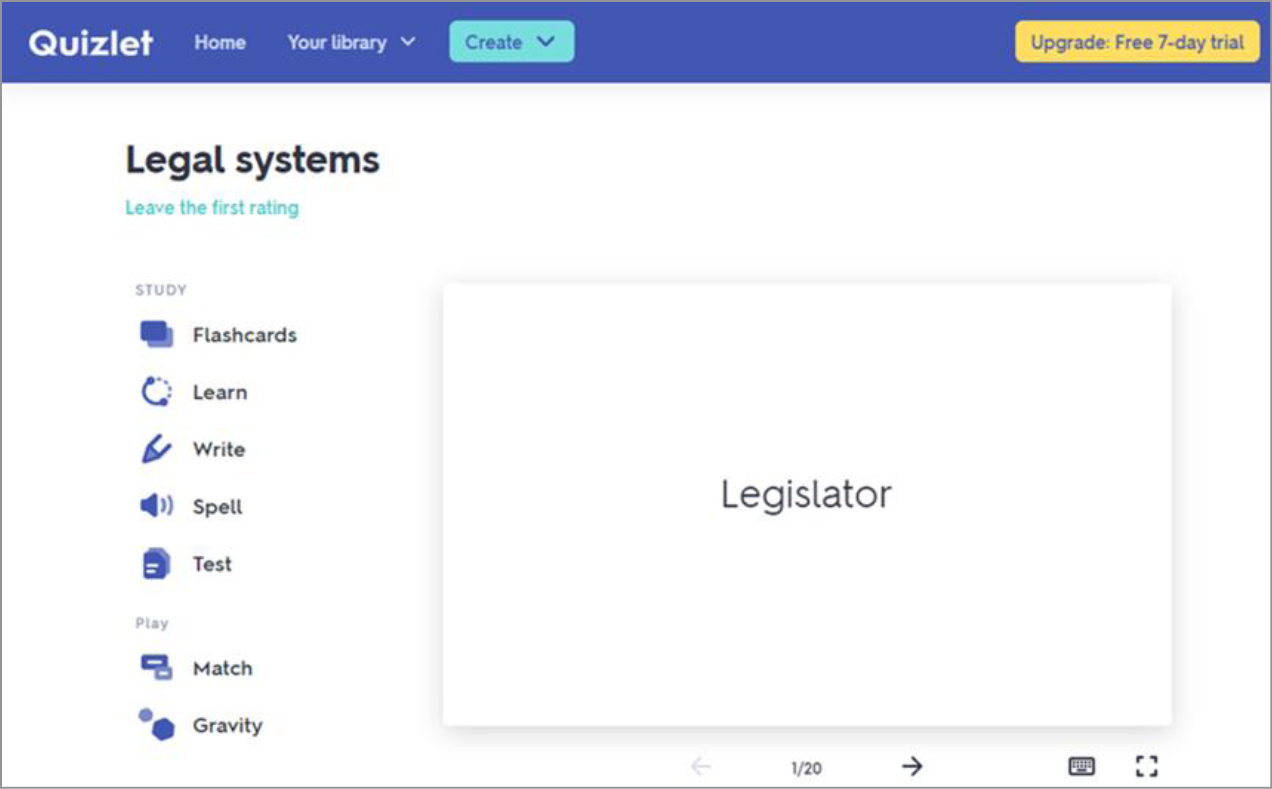Launch the Gravity game icon
Image resolution: width=1272 pixels, height=789 pixels.
pyautogui.click(x=156, y=724)
